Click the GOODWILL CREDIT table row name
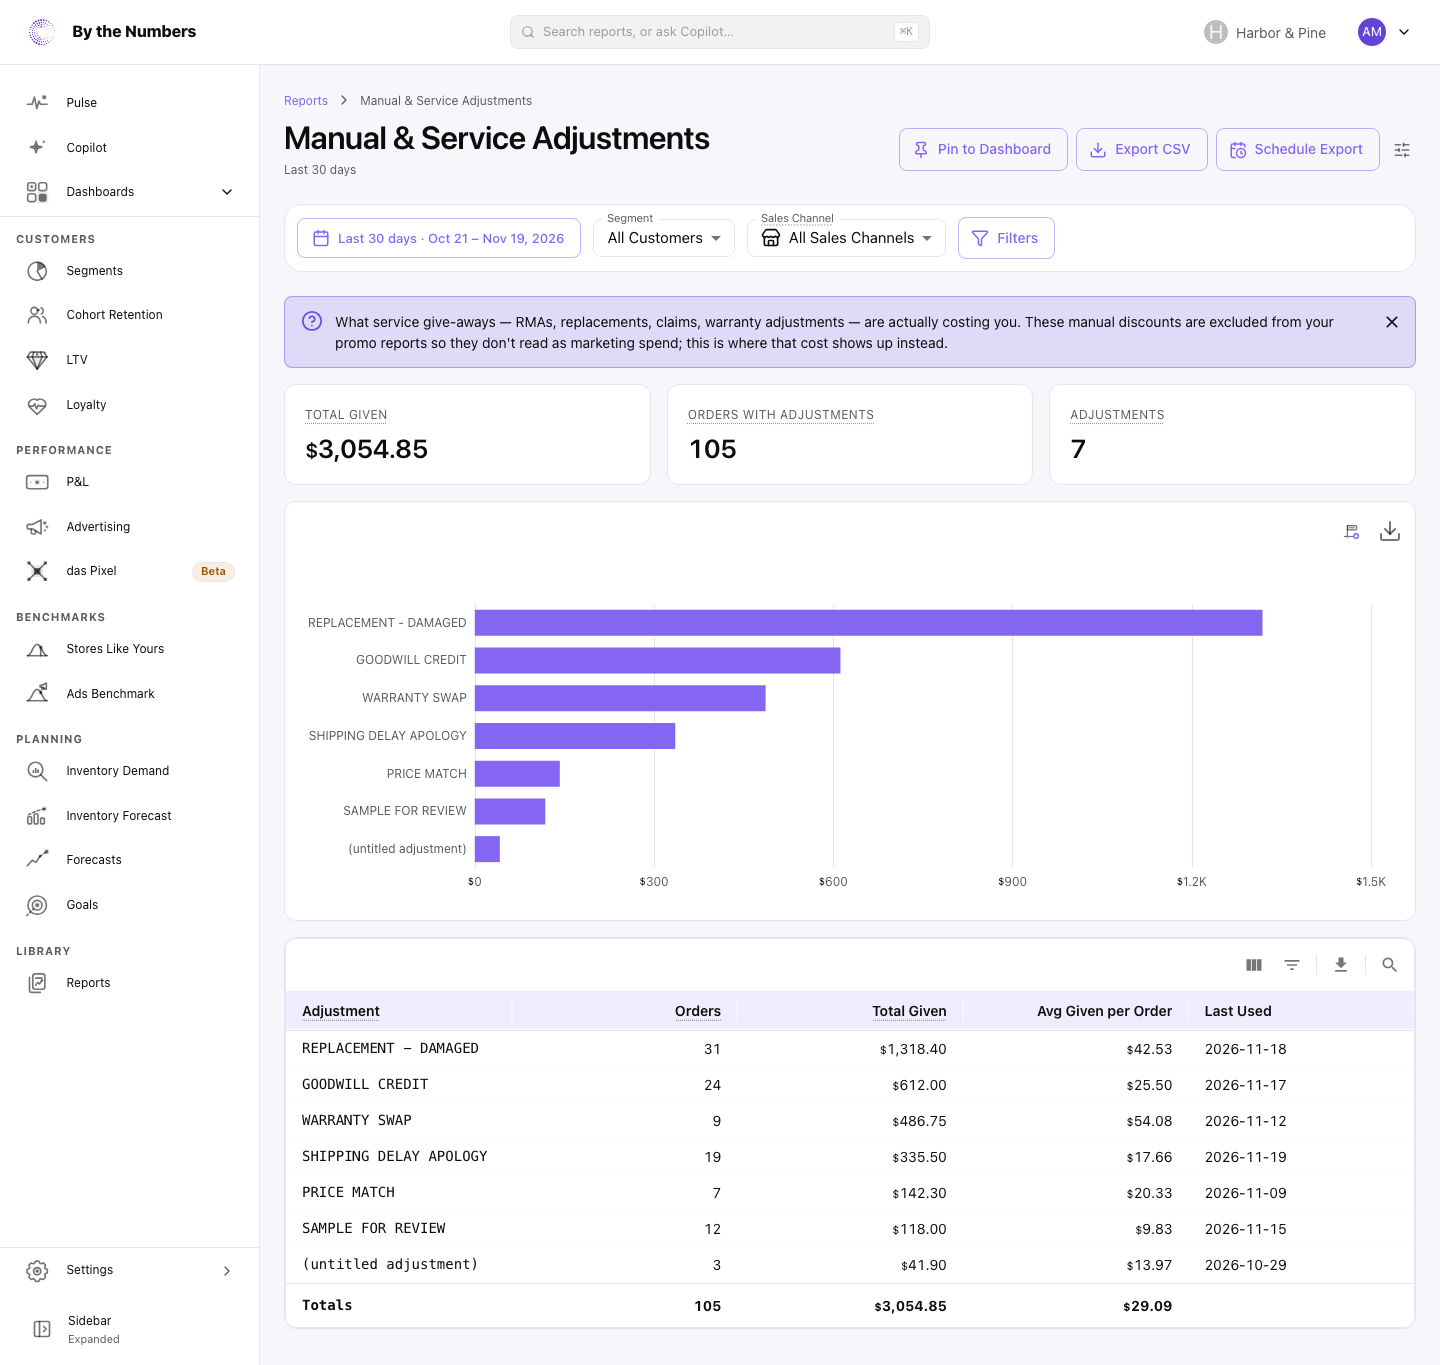Image resolution: width=1440 pixels, height=1365 pixels. tap(365, 1084)
